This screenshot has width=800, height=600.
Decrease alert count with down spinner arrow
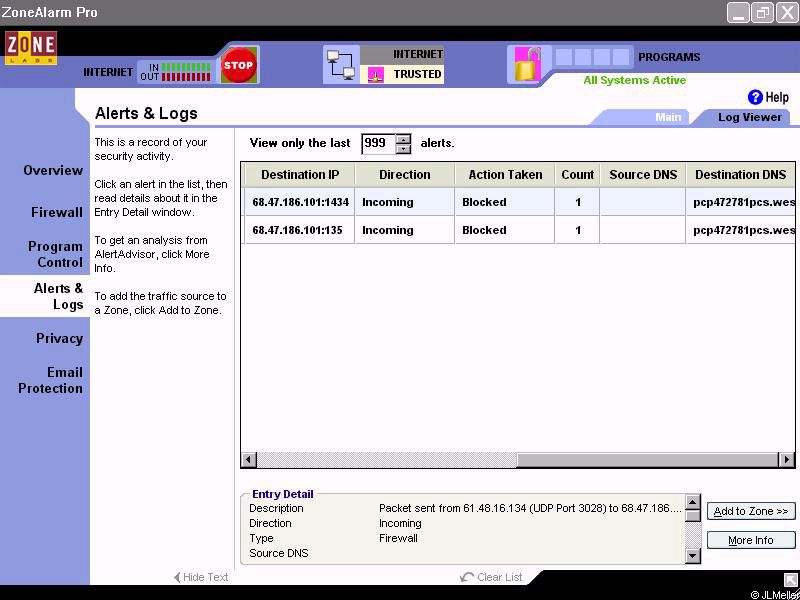(x=403, y=148)
